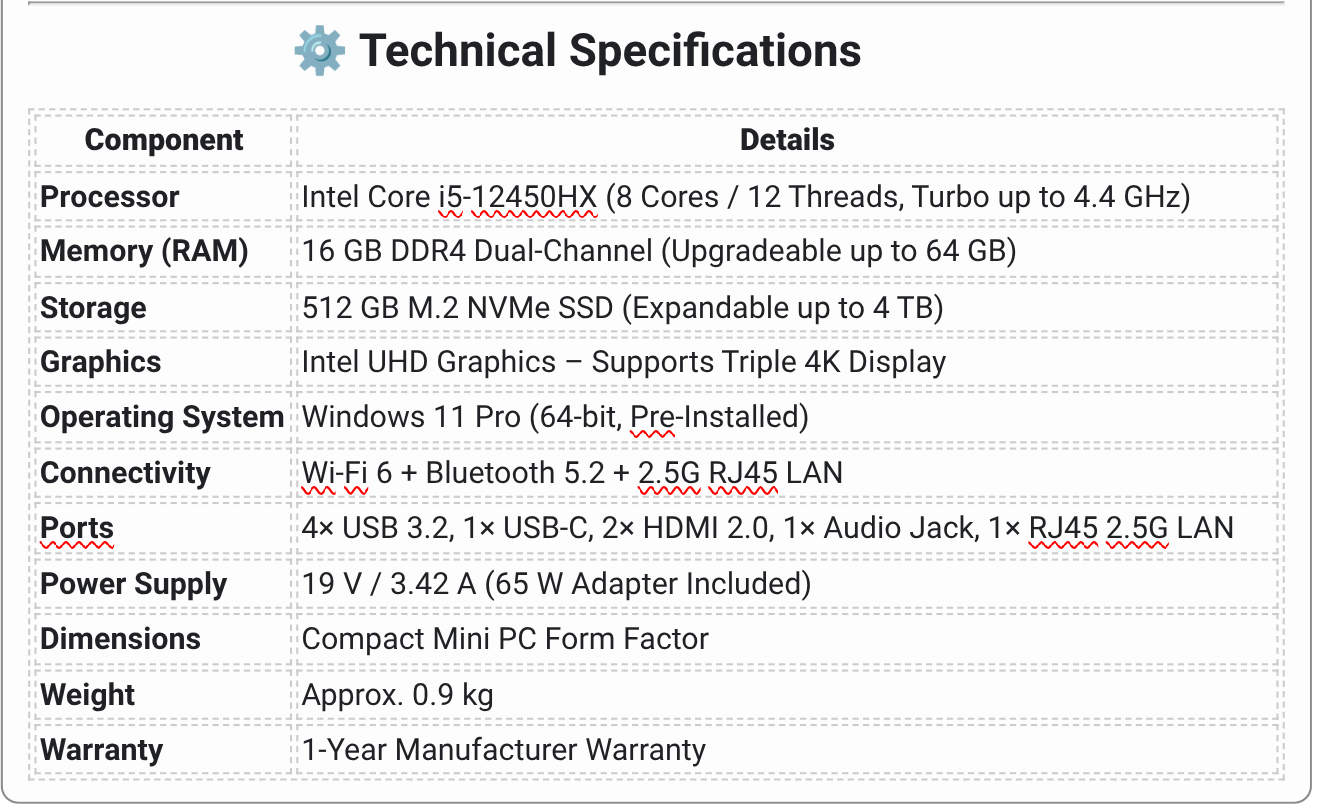This screenshot has width=1320, height=804.
Task: Click the 512 GB M.2 NVMe SSD cell
Action: [457, 308]
